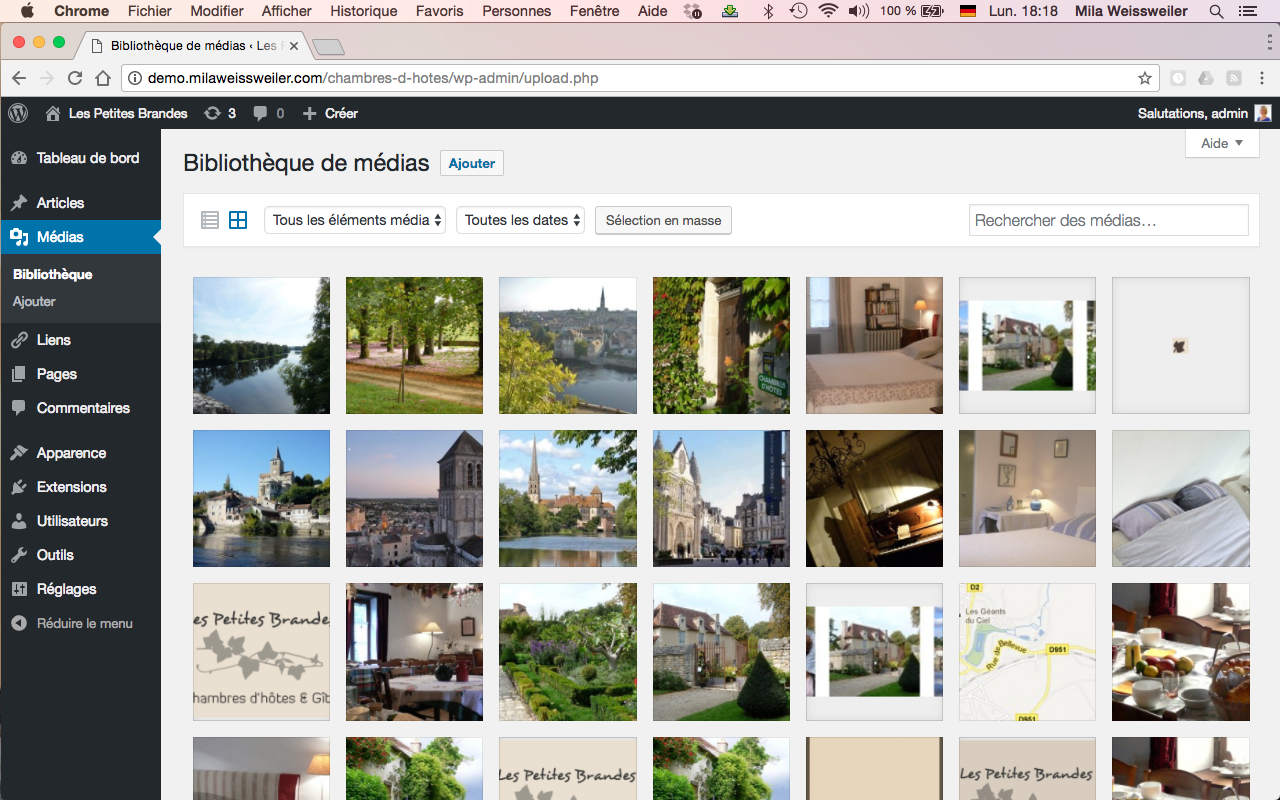Switch to grid view icon

[238, 220]
